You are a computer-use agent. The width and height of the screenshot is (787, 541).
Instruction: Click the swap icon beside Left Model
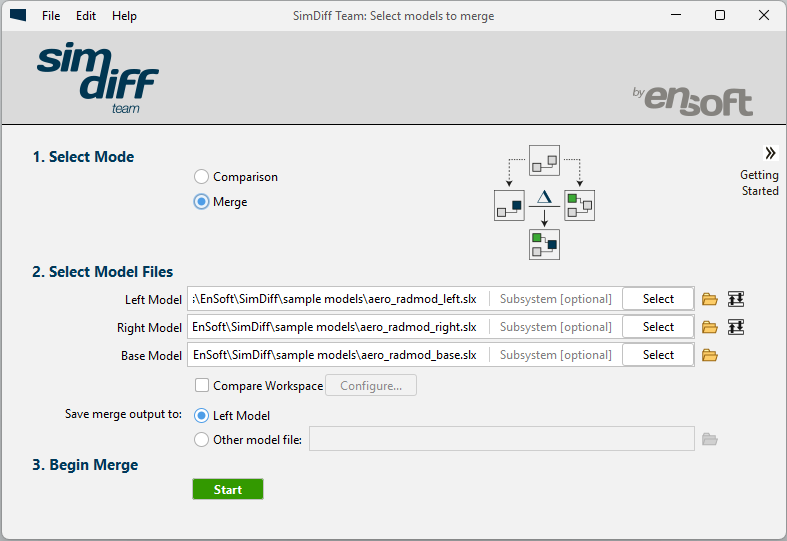[x=736, y=299]
